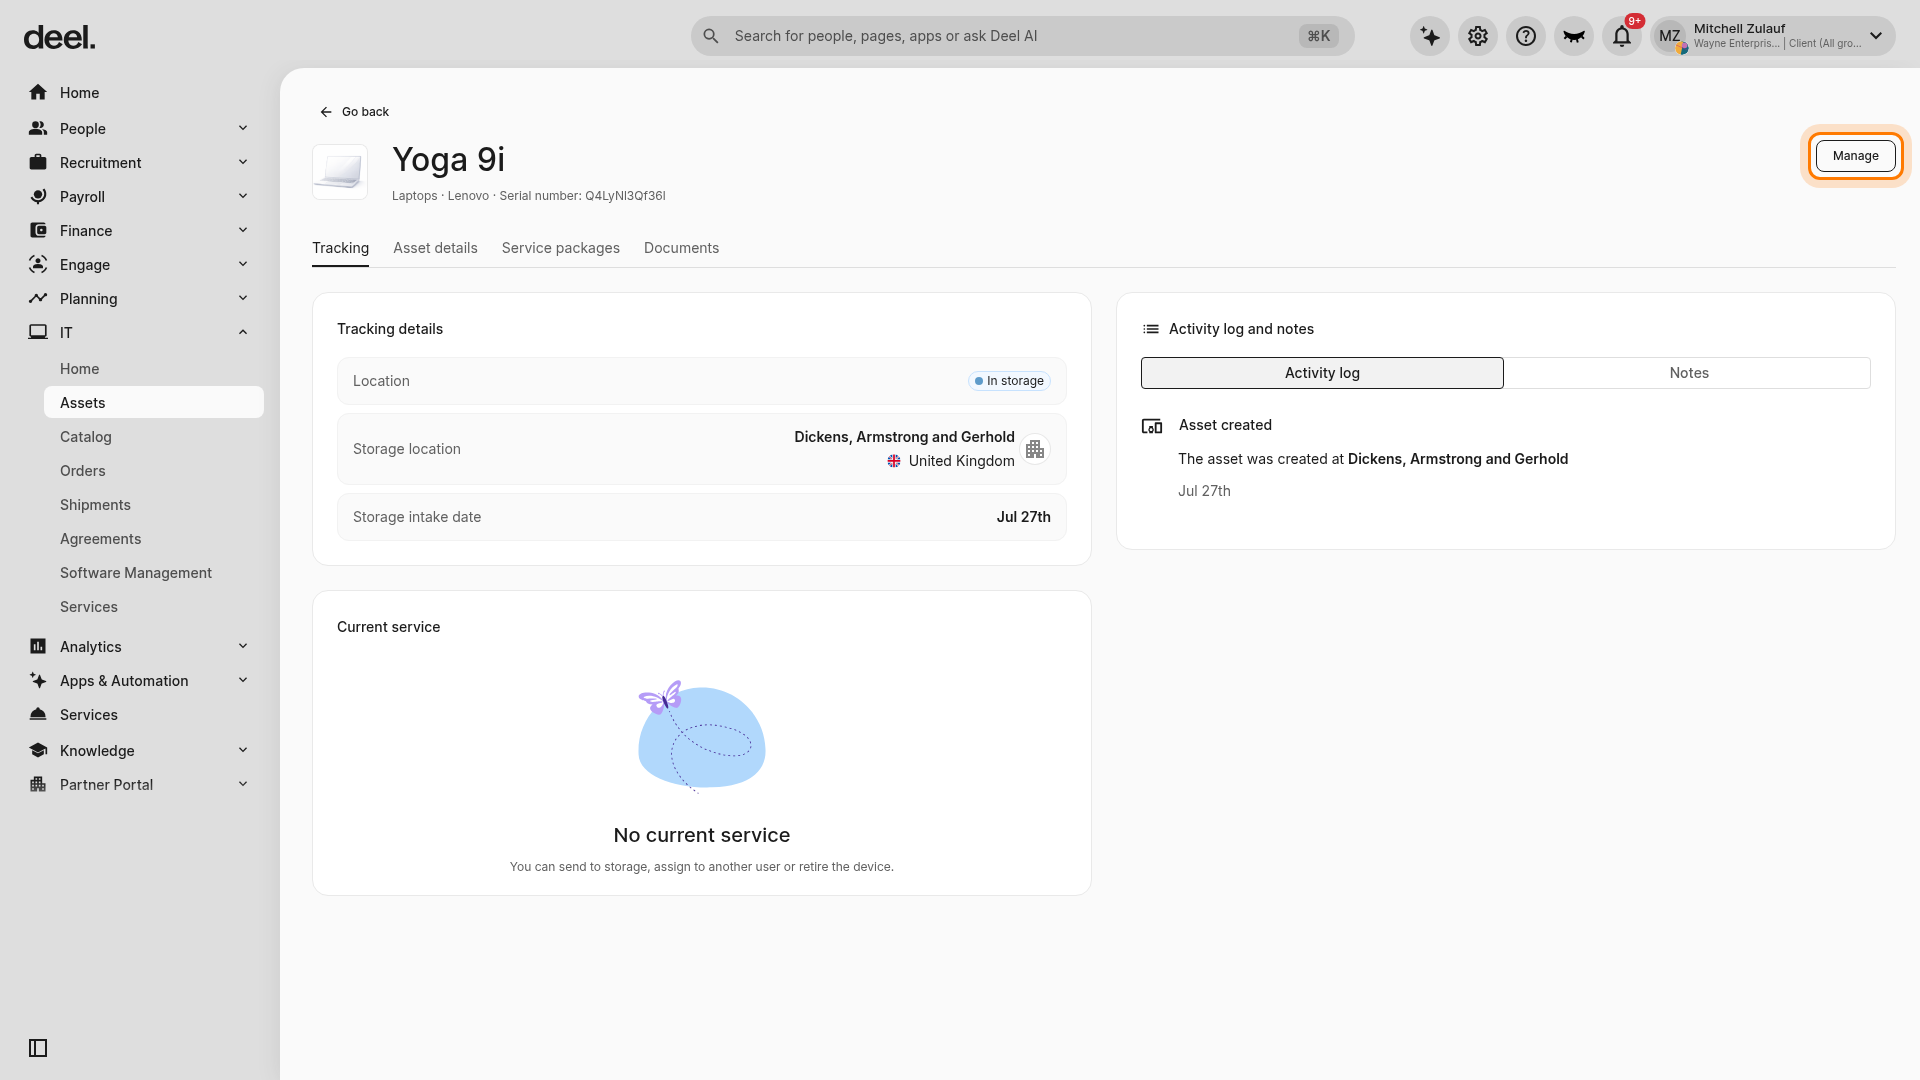1920x1080 pixels.
Task: Expand the Partner Portal chevron
Action: tap(243, 784)
